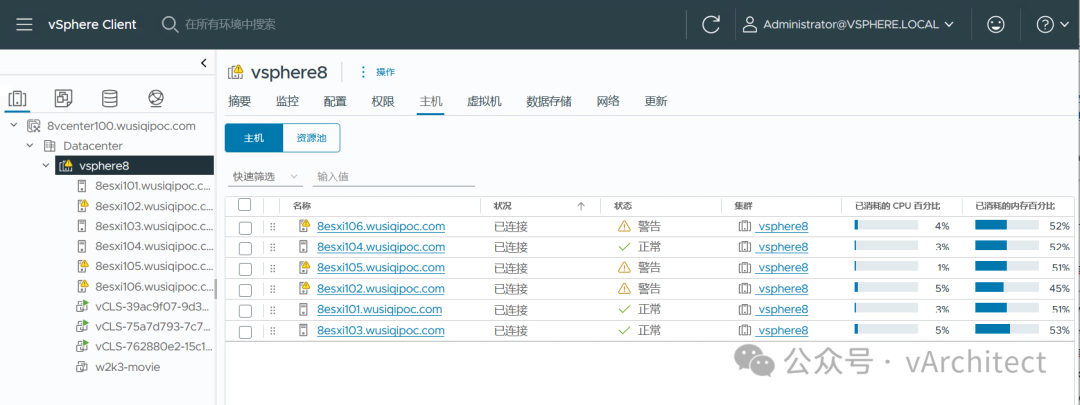
Task: Click the search magnifier icon
Action: click(x=169, y=25)
